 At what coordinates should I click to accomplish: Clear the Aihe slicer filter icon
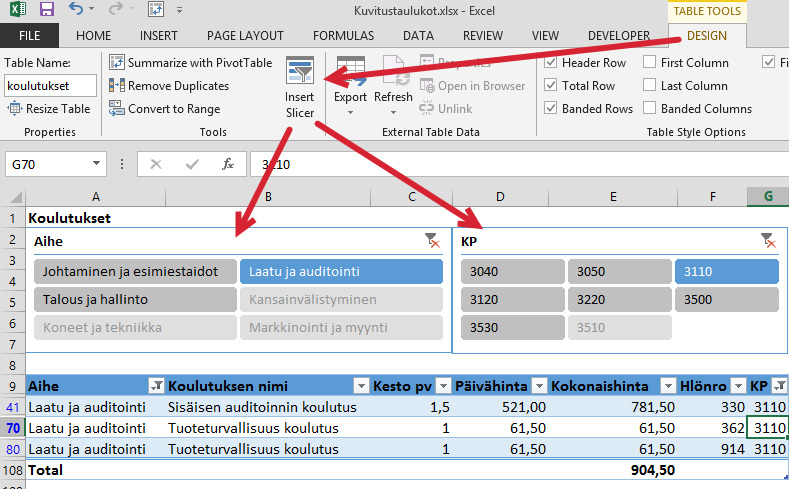tap(432, 240)
